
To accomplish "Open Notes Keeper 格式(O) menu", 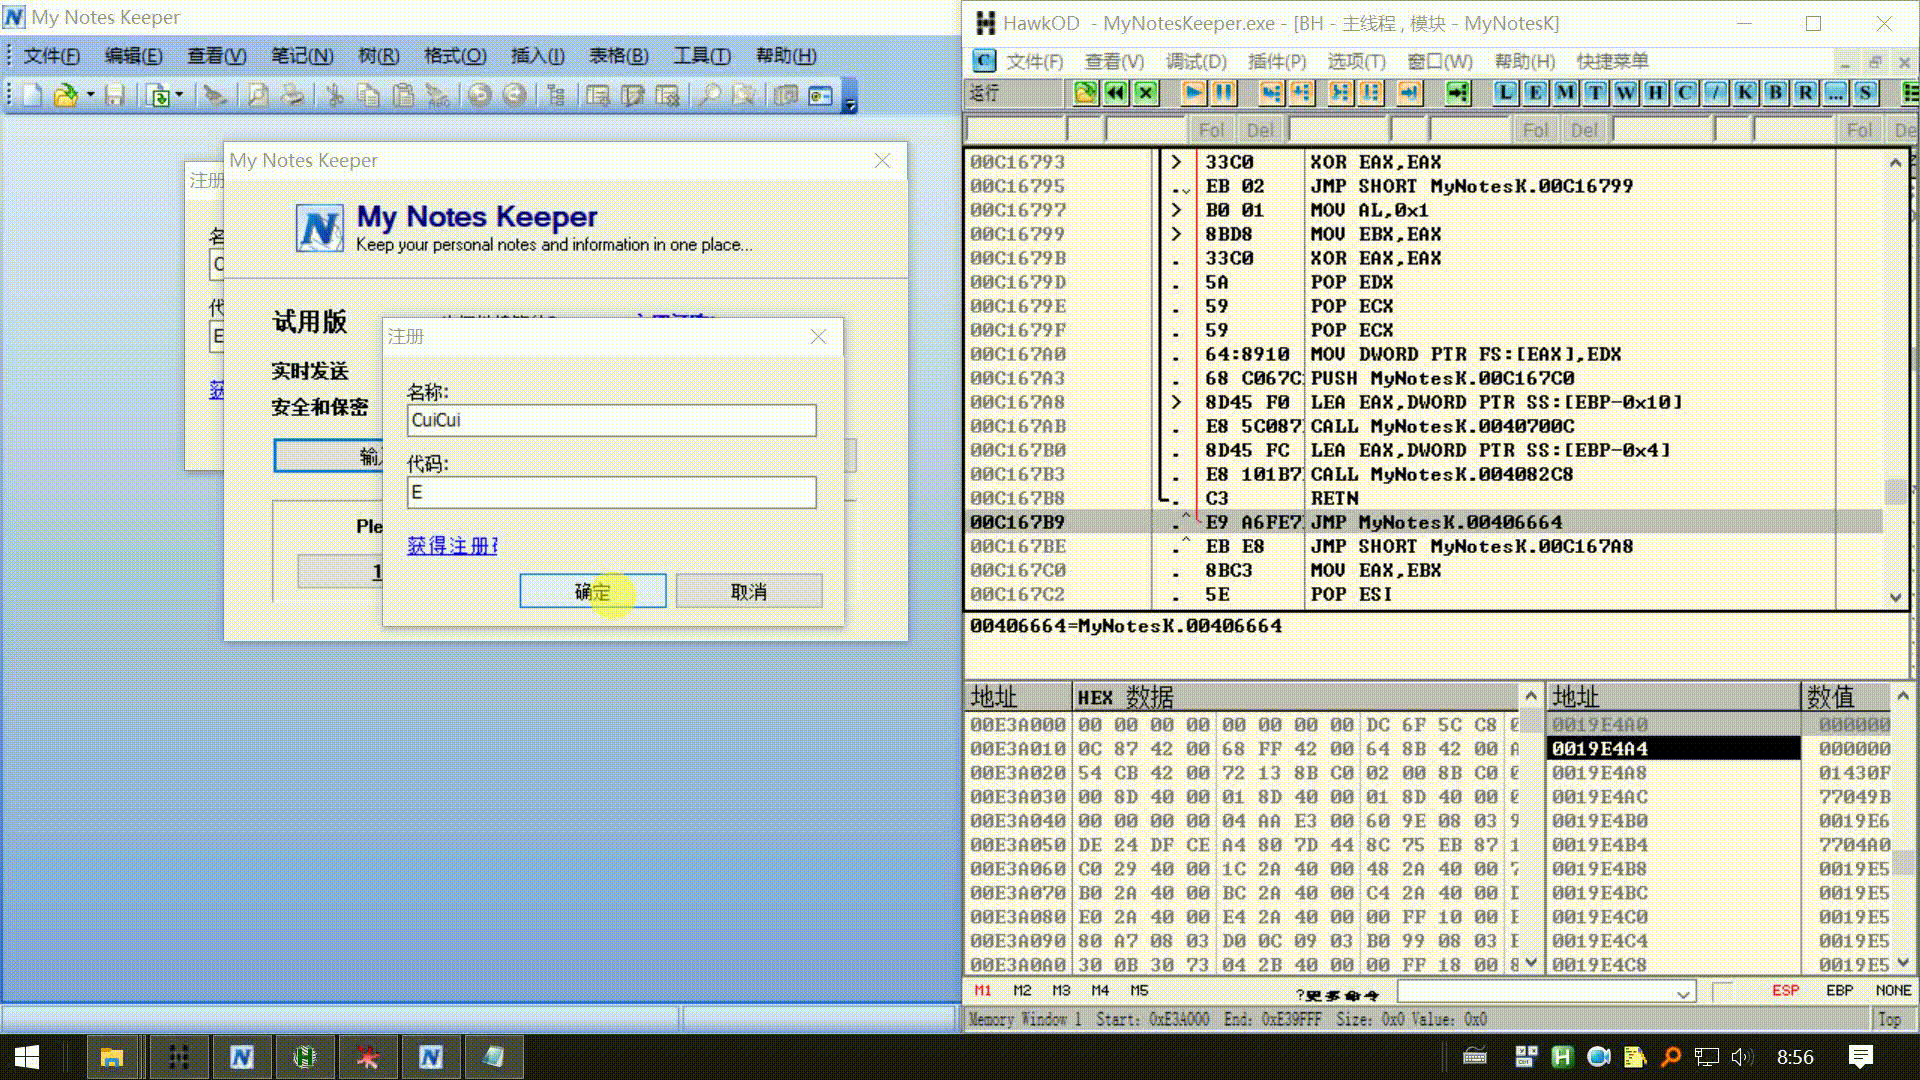I will tap(455, 56).
